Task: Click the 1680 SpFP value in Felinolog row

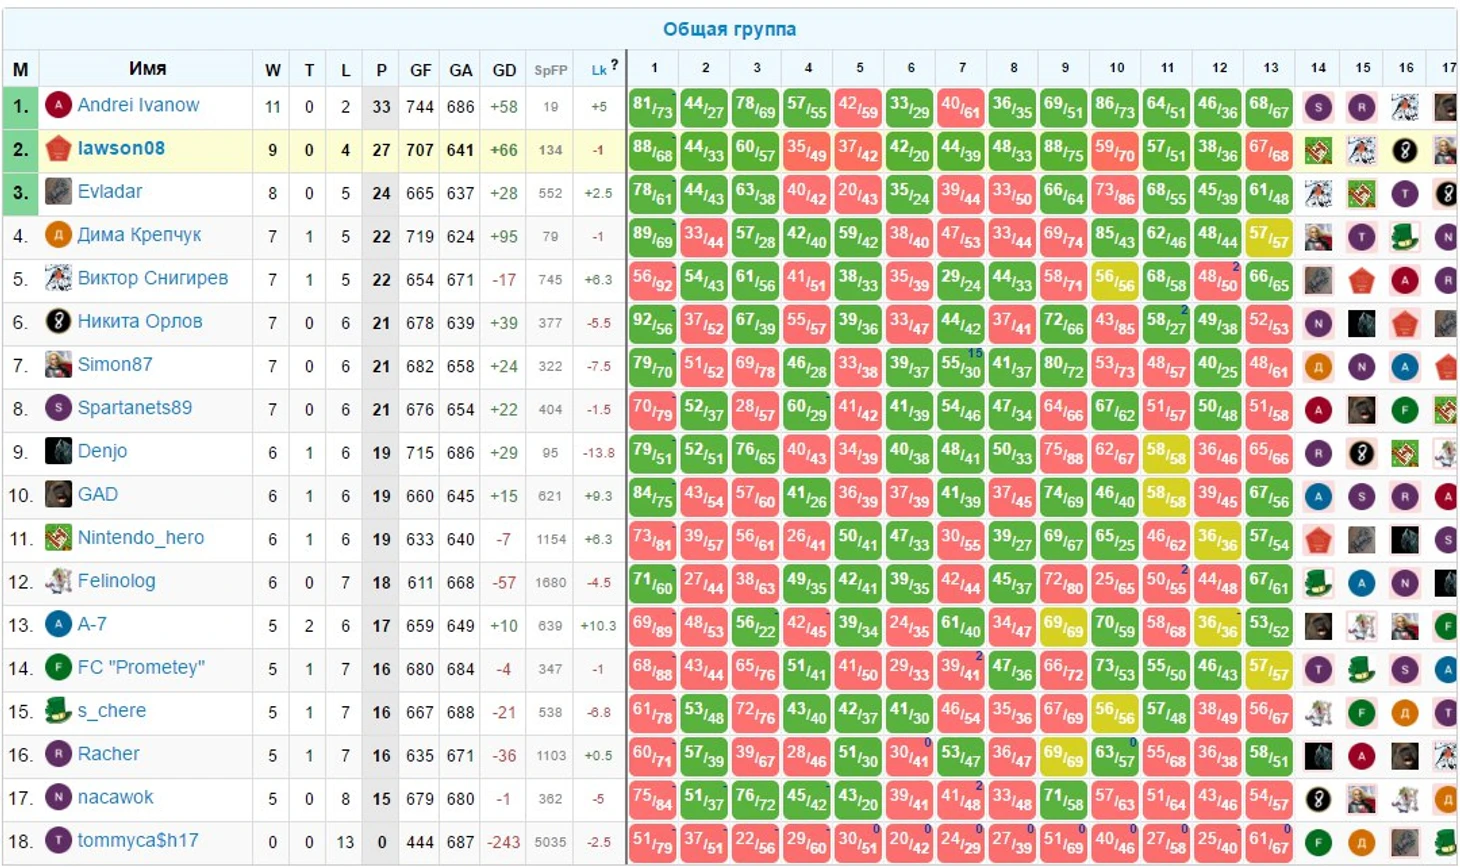Action: click(550, 582)
